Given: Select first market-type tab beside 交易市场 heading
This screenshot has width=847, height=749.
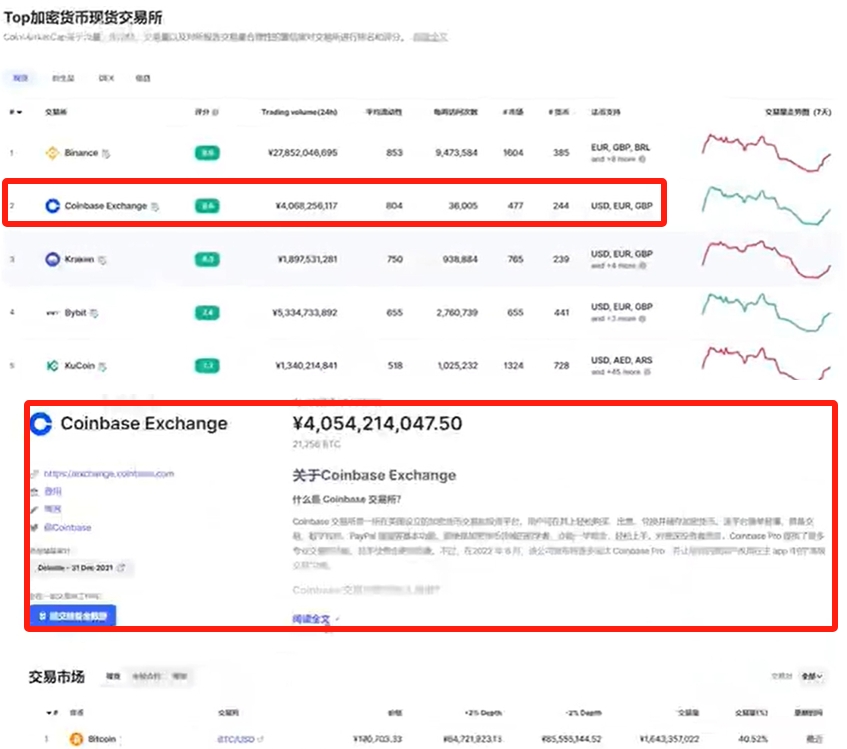Looking at the screenshot, I should (x=113, y=676).
